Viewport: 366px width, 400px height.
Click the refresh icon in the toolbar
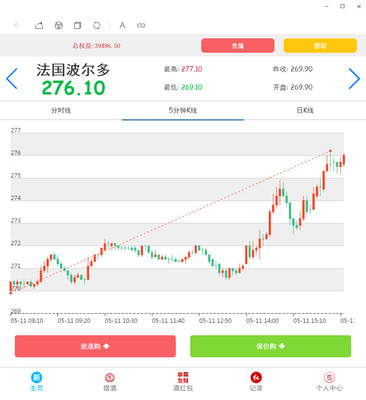[x=97, y=25]
